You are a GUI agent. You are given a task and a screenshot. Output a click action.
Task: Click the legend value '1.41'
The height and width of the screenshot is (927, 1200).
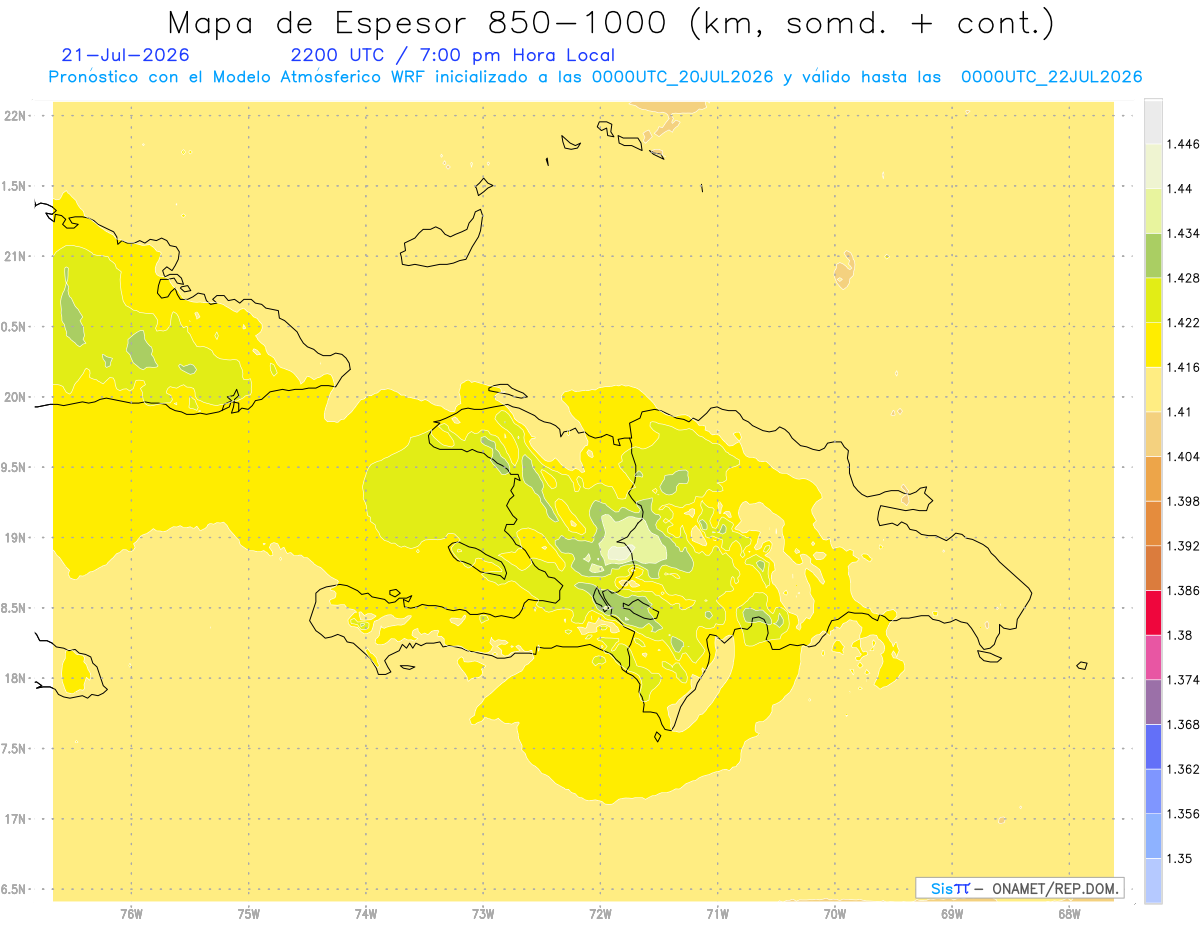[x=1180, y=411]
